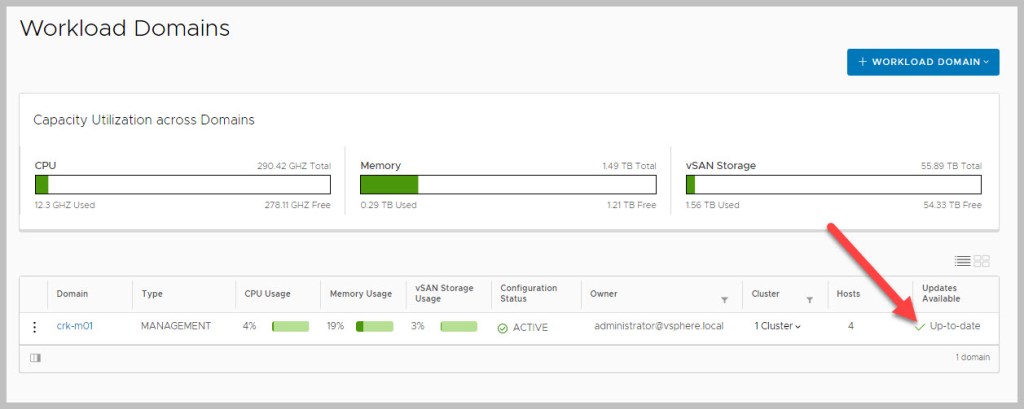This screenshot has width=1024, height=409.
Task: Open the row actions menu for crk-m01
Action: [35, 327]
